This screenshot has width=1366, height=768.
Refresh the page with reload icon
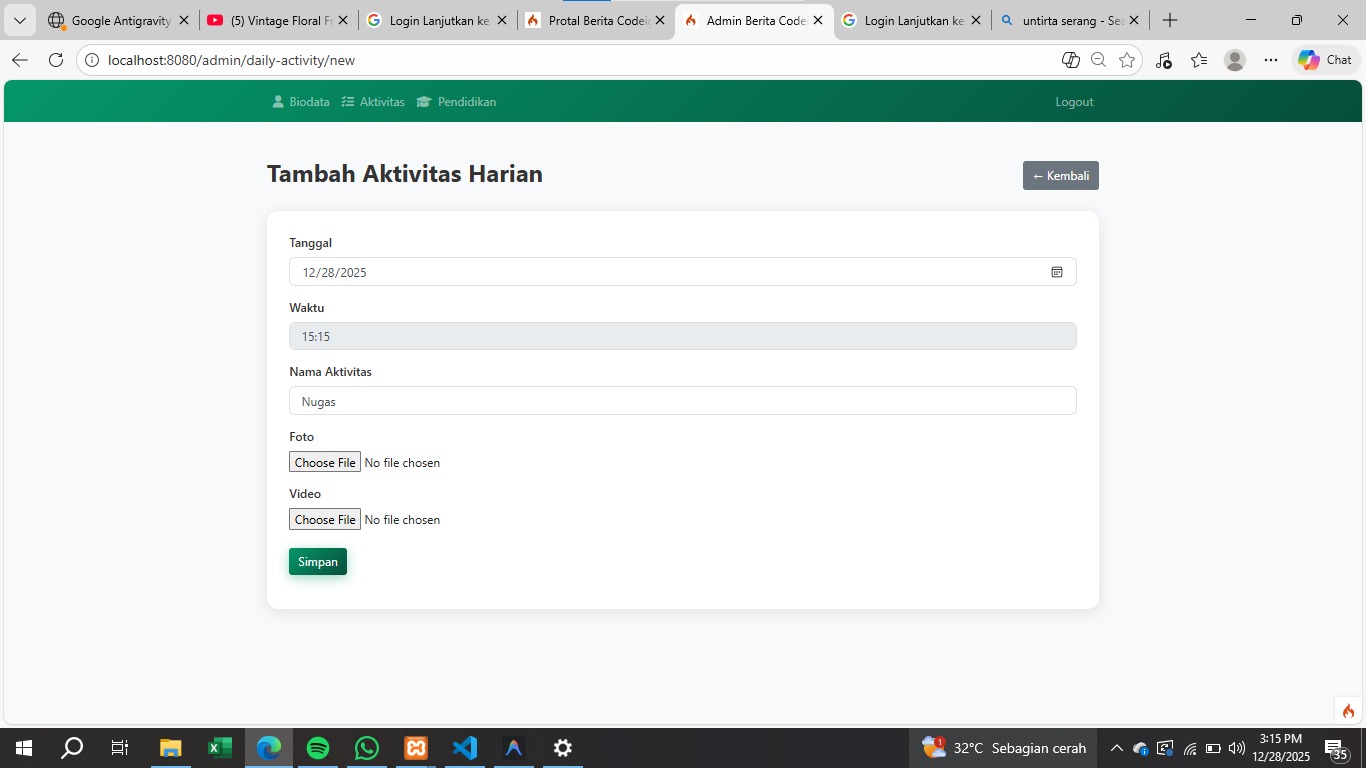(56, 60)
